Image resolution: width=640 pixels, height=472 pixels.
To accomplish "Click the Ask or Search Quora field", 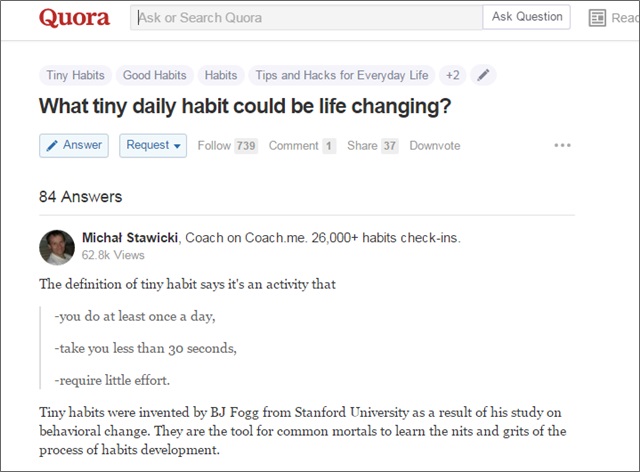I will click(305, 17).
